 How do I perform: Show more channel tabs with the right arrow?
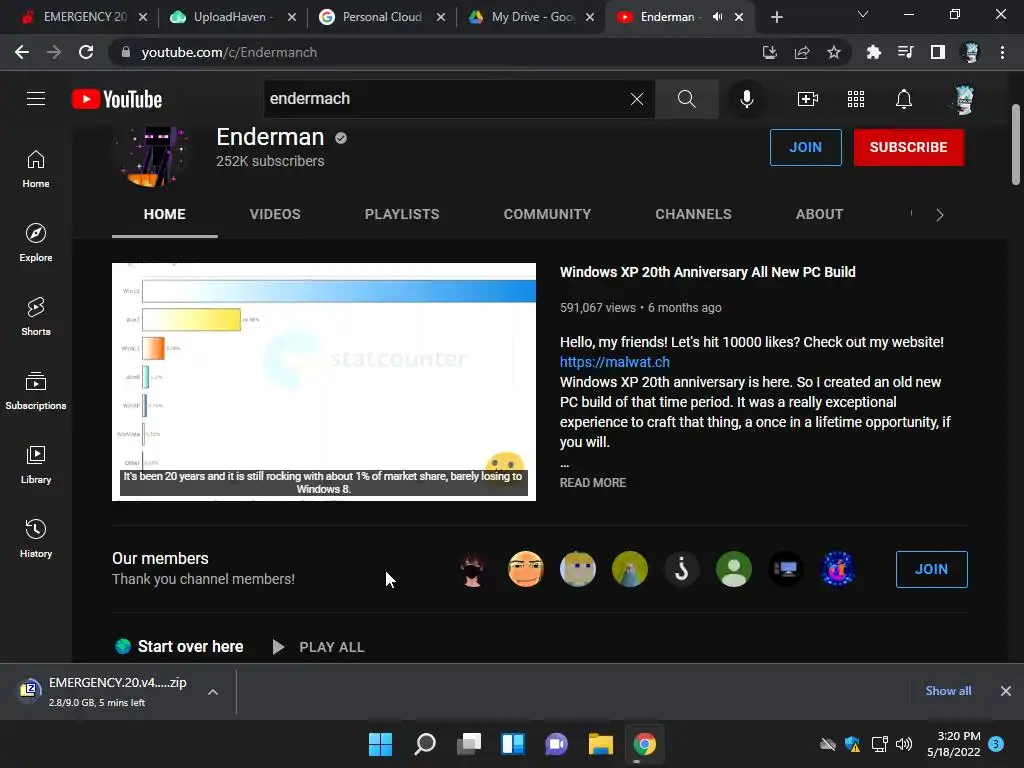pyautogui.click(x=940, y=215)
